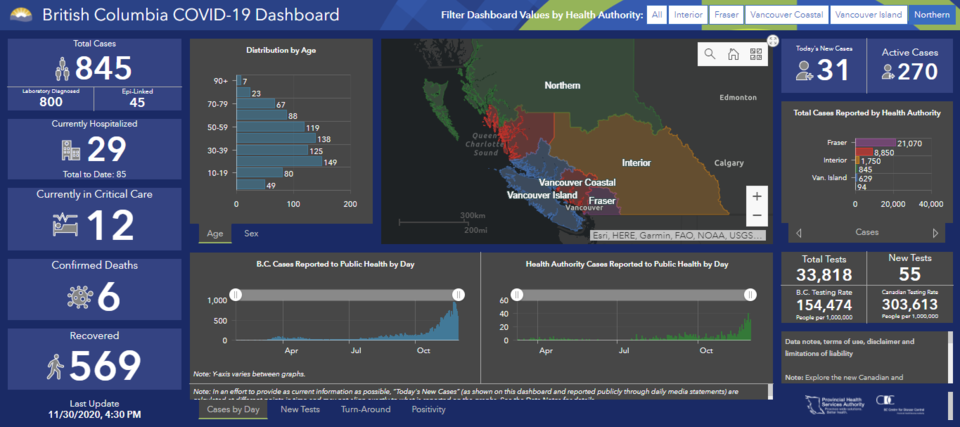Go to previous health authority chart page

(x=798, y=233)
